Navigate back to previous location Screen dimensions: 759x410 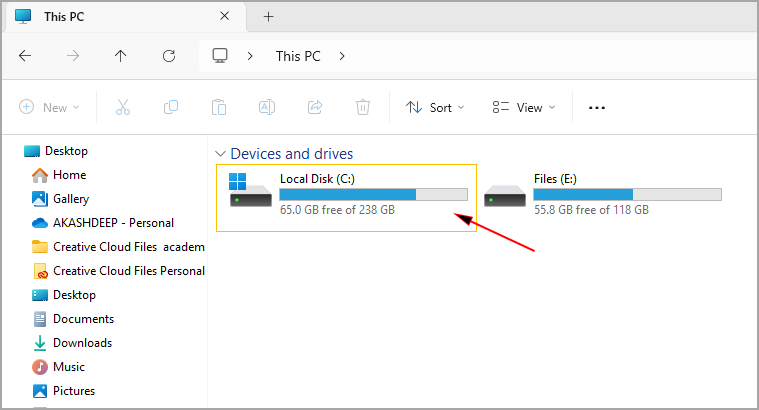pyautogui.click(x=25, y=56)
